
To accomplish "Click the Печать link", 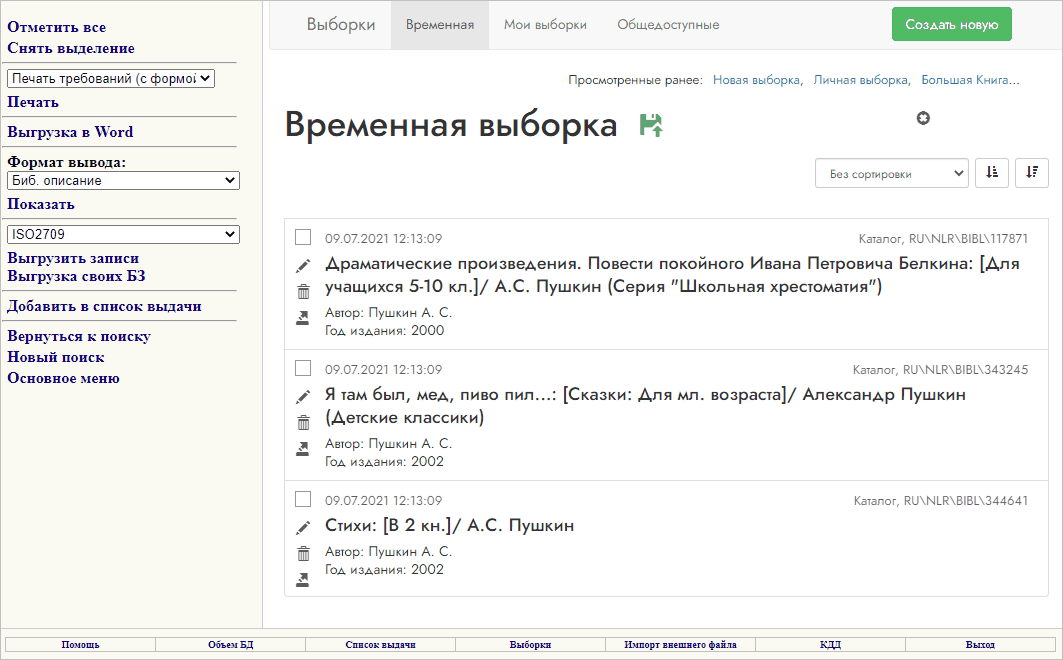I will pos(33,102).
